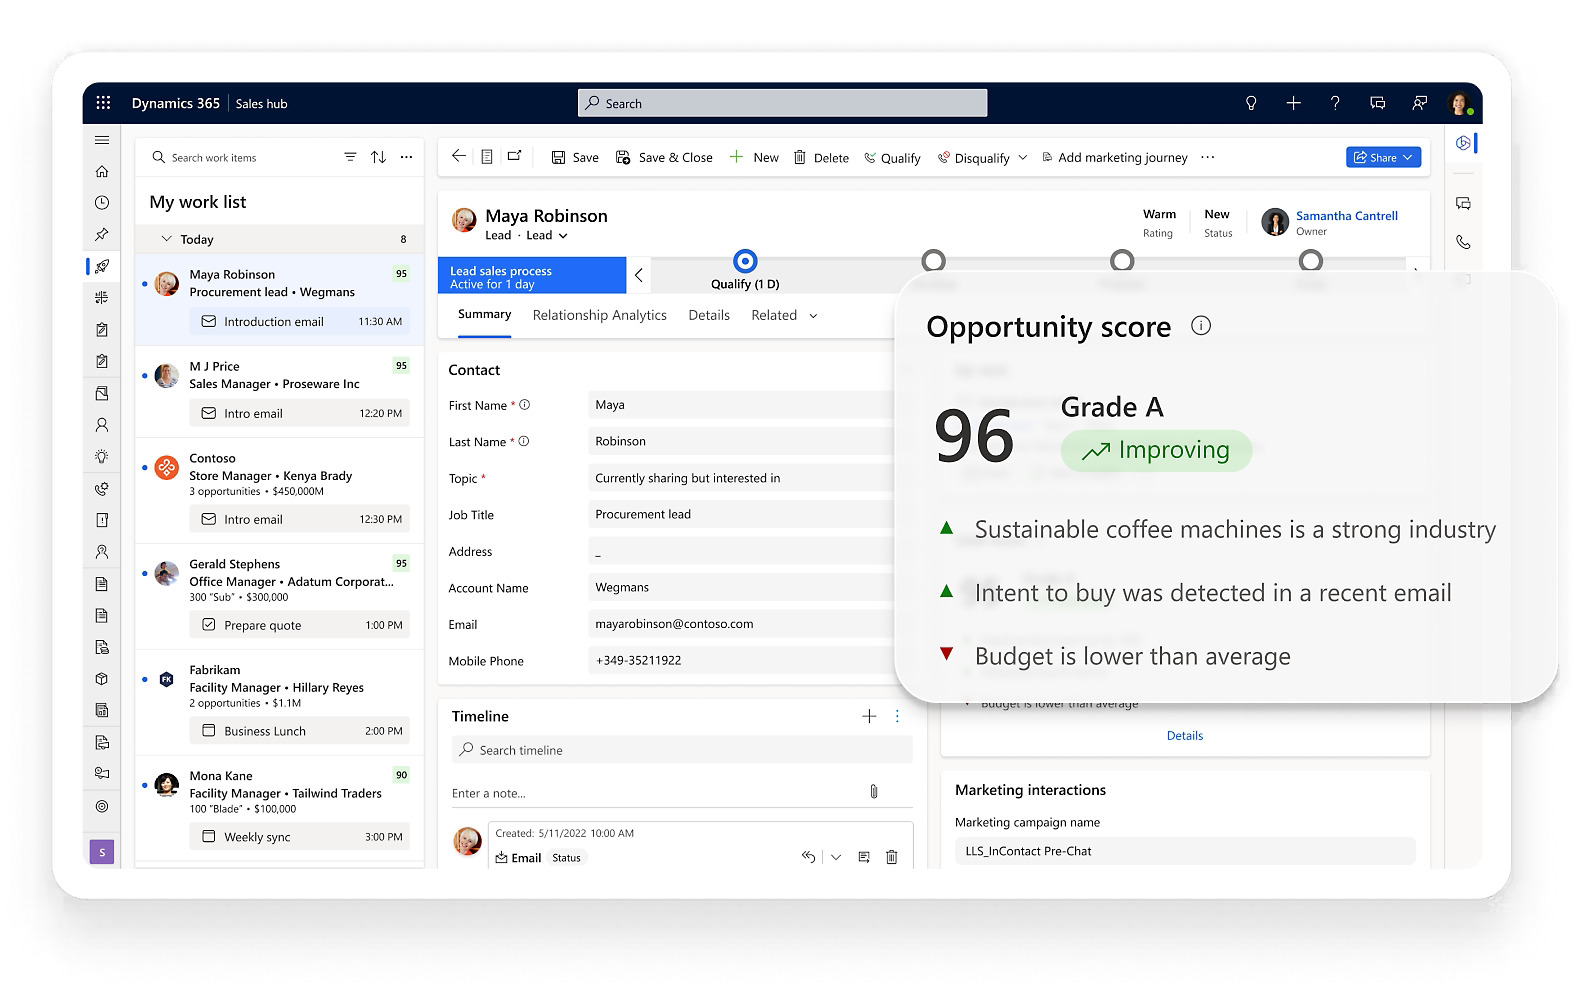Click the Email field value

740,624
